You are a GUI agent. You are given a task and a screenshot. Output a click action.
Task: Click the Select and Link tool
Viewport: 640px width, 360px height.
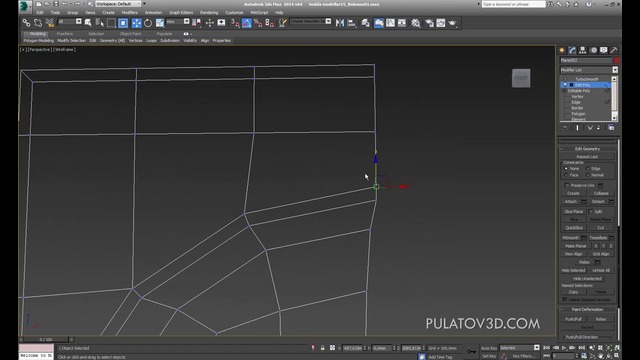coord(26,23)
